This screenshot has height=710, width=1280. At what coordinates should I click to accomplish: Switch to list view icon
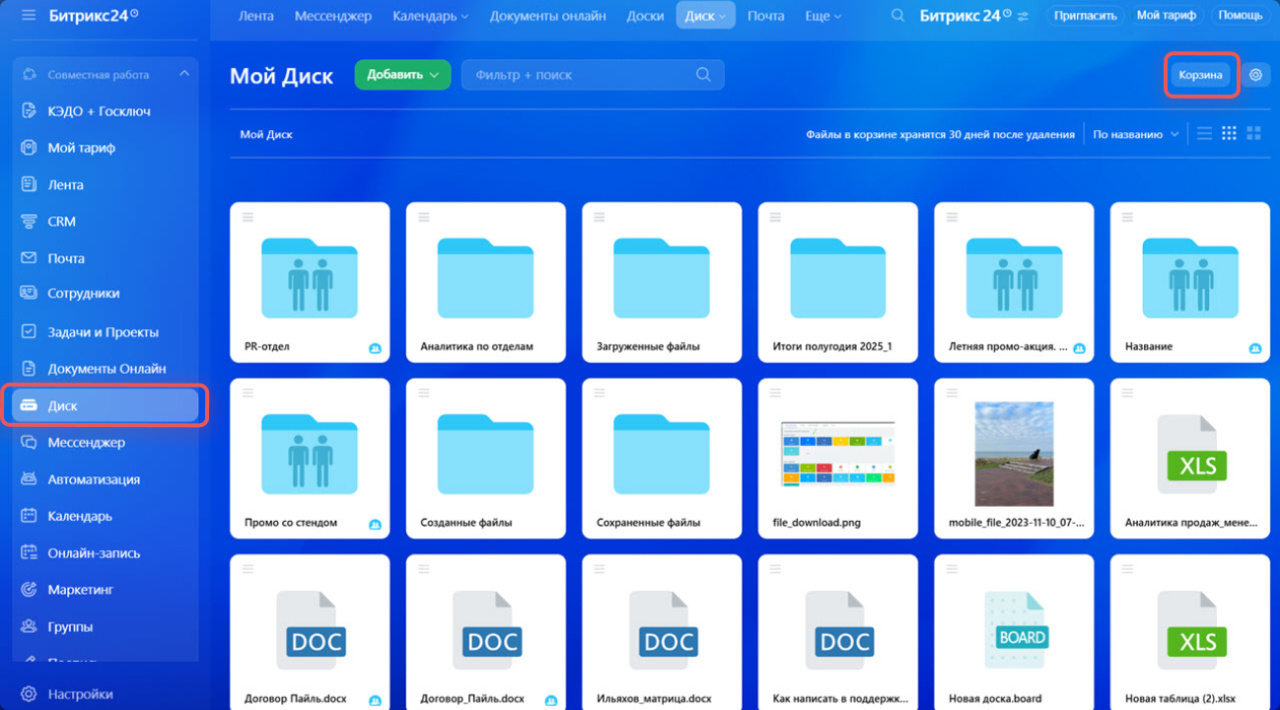coord(1205,133)
